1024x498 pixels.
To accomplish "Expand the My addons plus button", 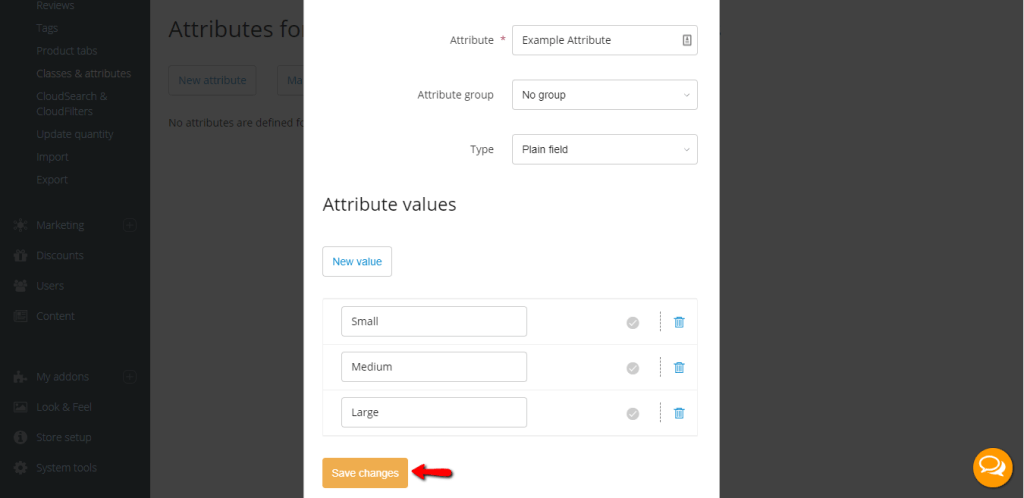I will [129, 377].
